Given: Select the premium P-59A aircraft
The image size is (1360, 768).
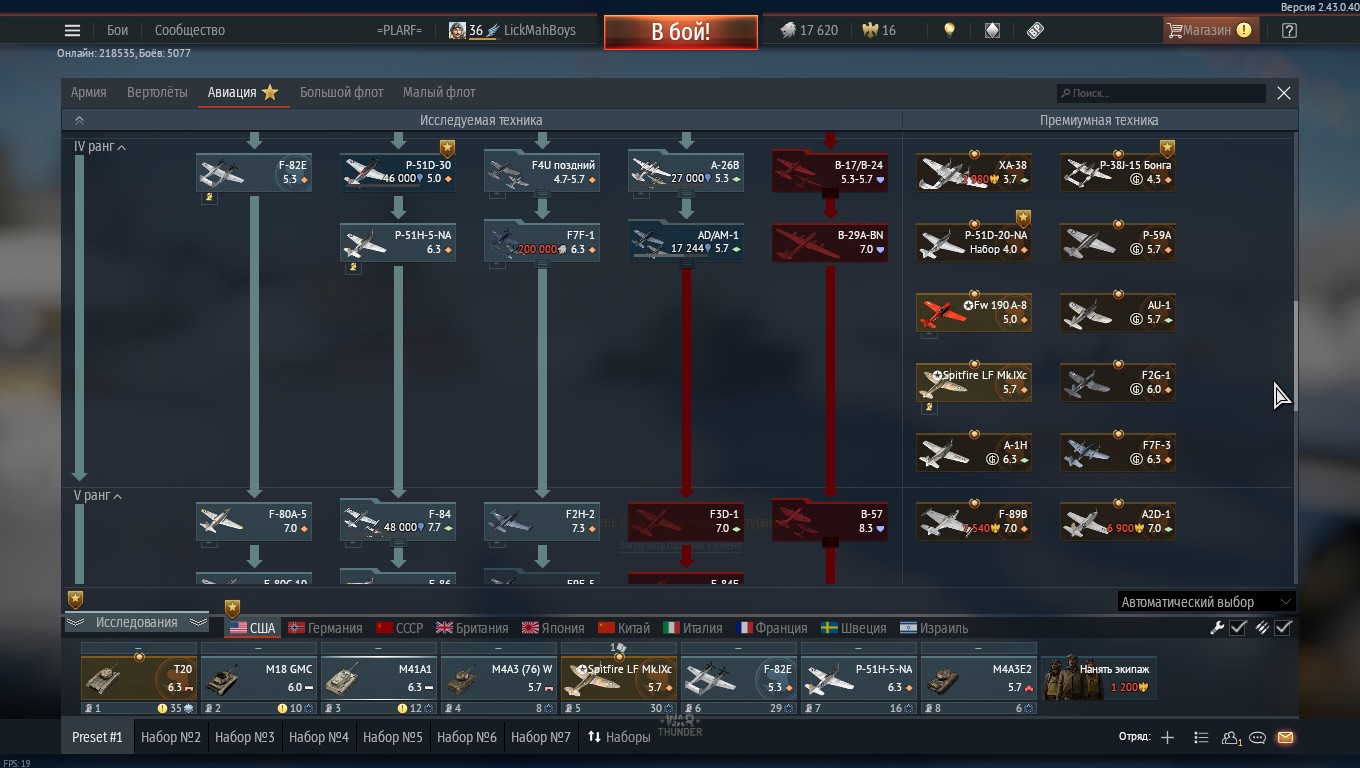Looking at the screenshot, I should (1118, 242).
